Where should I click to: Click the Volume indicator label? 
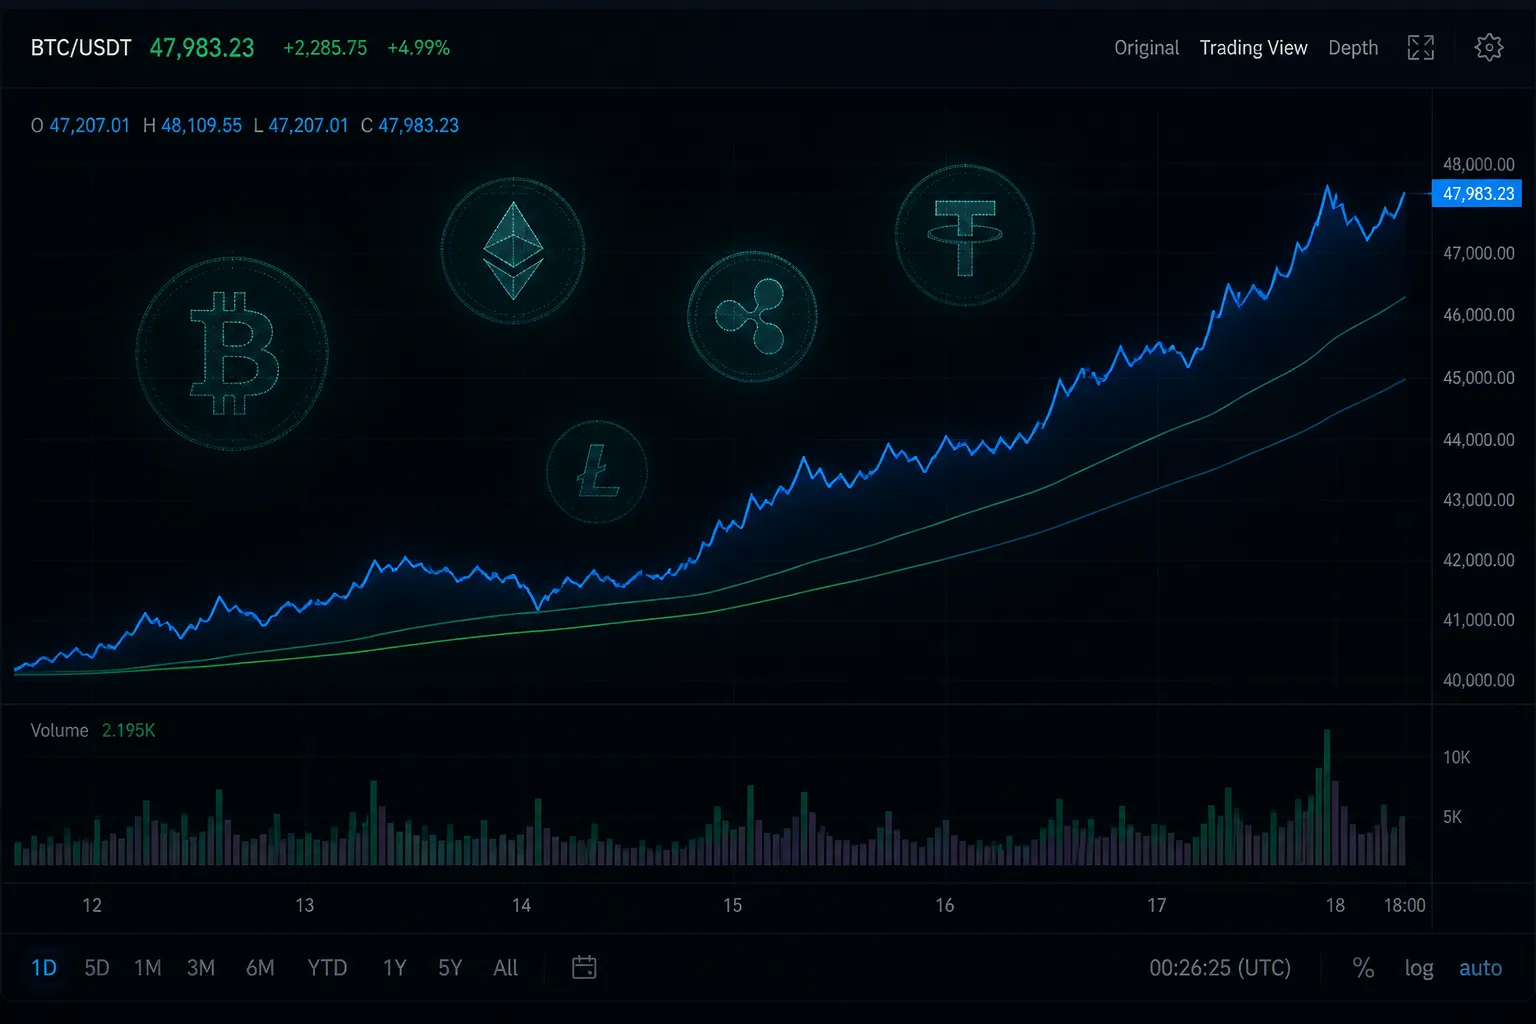[59, 730]
